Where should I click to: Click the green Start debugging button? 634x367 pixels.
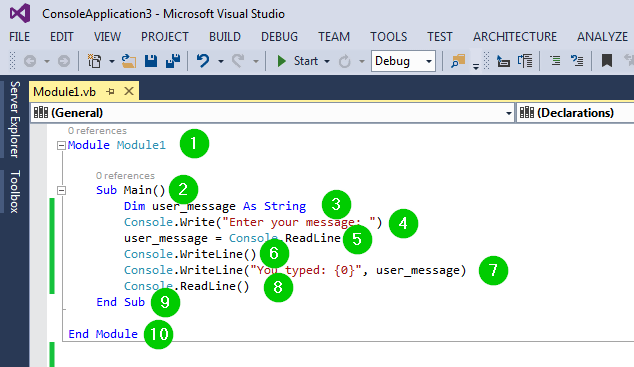tap(298, 61)
